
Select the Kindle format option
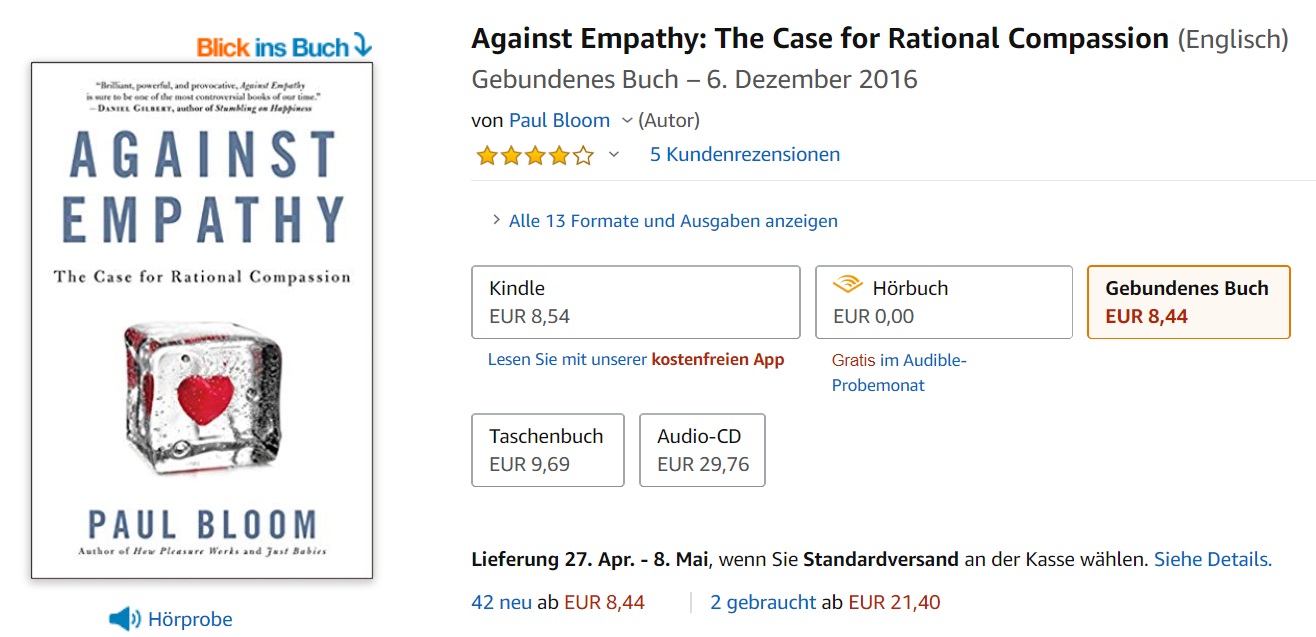(x=635, y=302)
